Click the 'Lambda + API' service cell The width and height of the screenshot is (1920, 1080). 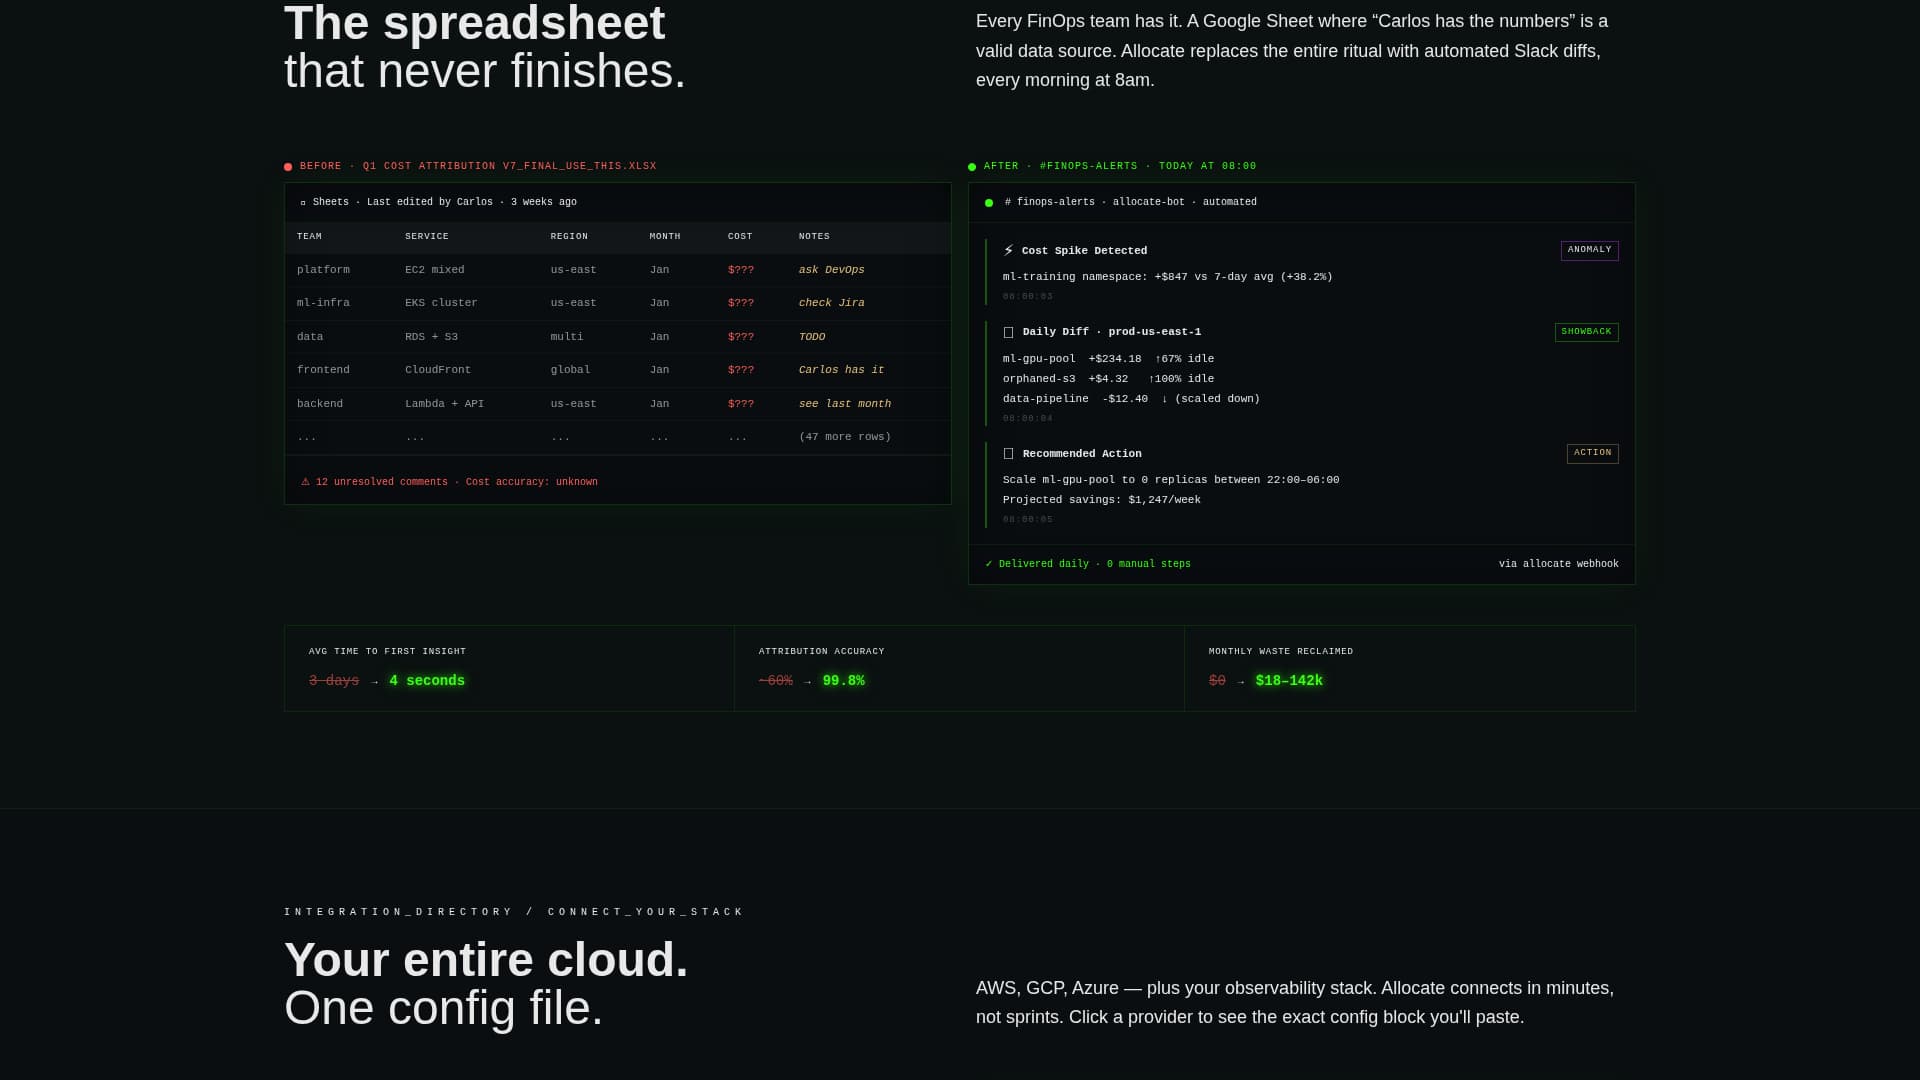tap(445, 404)
